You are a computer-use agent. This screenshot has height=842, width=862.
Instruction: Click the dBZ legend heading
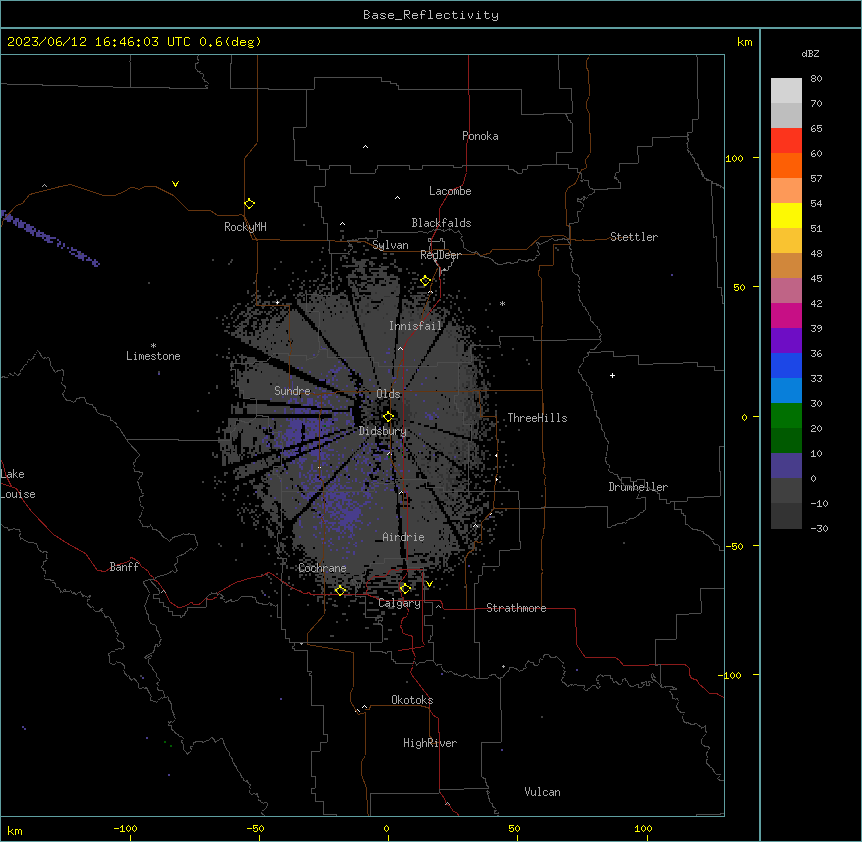coord(810,53)
